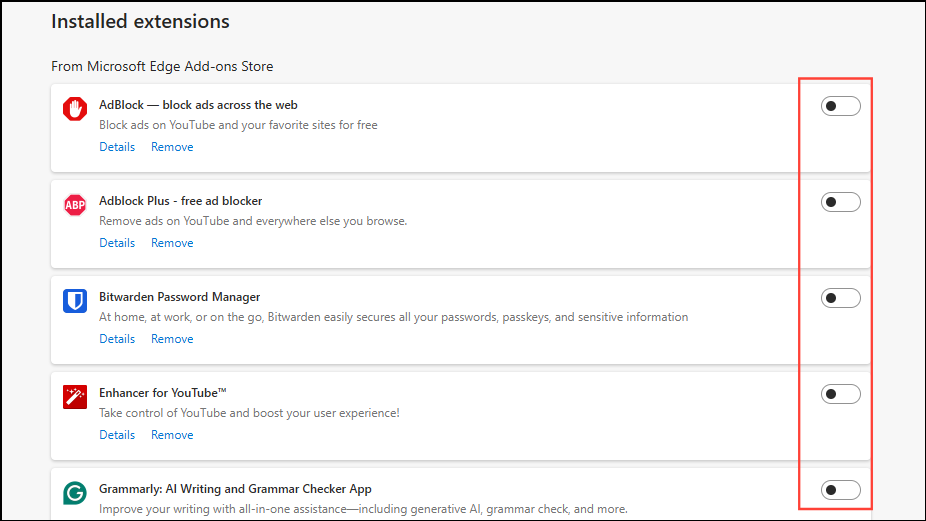The height and width of the screenshot is (521, 926).
Task: Remove the AdBlock extension
Action: click(172, 147)
